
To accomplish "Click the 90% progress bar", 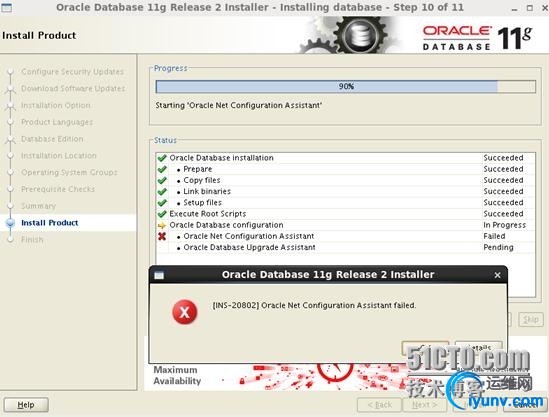I will click(x=346, y=86).
